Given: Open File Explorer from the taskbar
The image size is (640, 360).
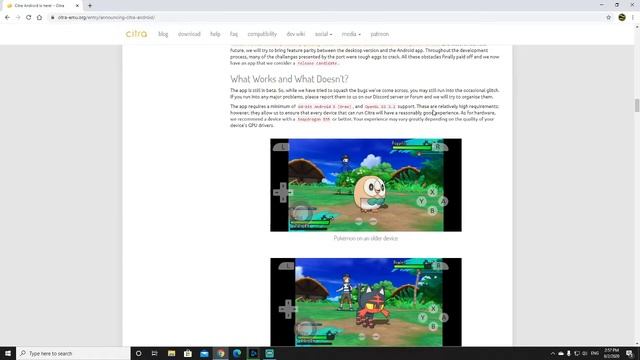Looking at the screenshot, I should pos(171,353).
